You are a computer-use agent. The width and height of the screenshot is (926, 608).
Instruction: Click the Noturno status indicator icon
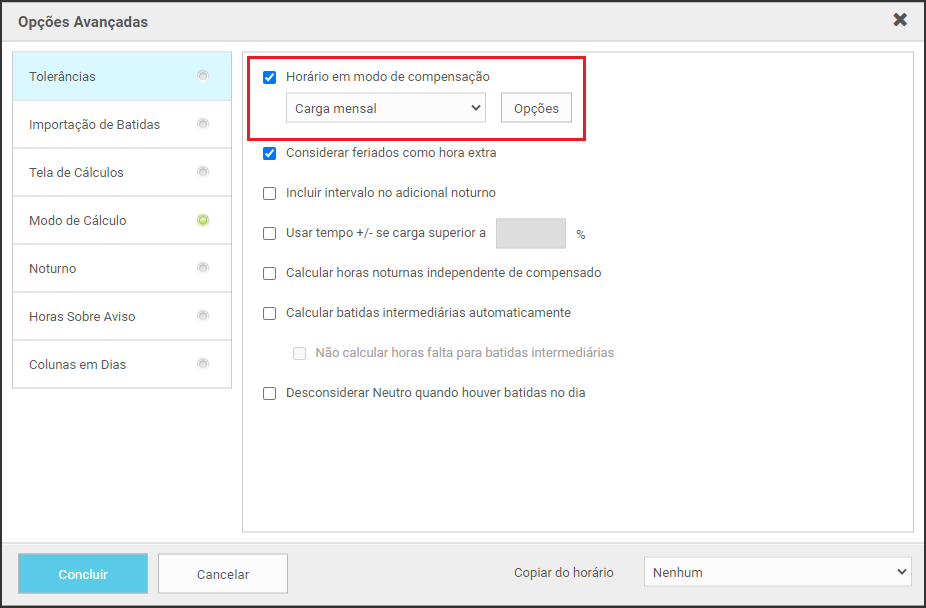203,268
